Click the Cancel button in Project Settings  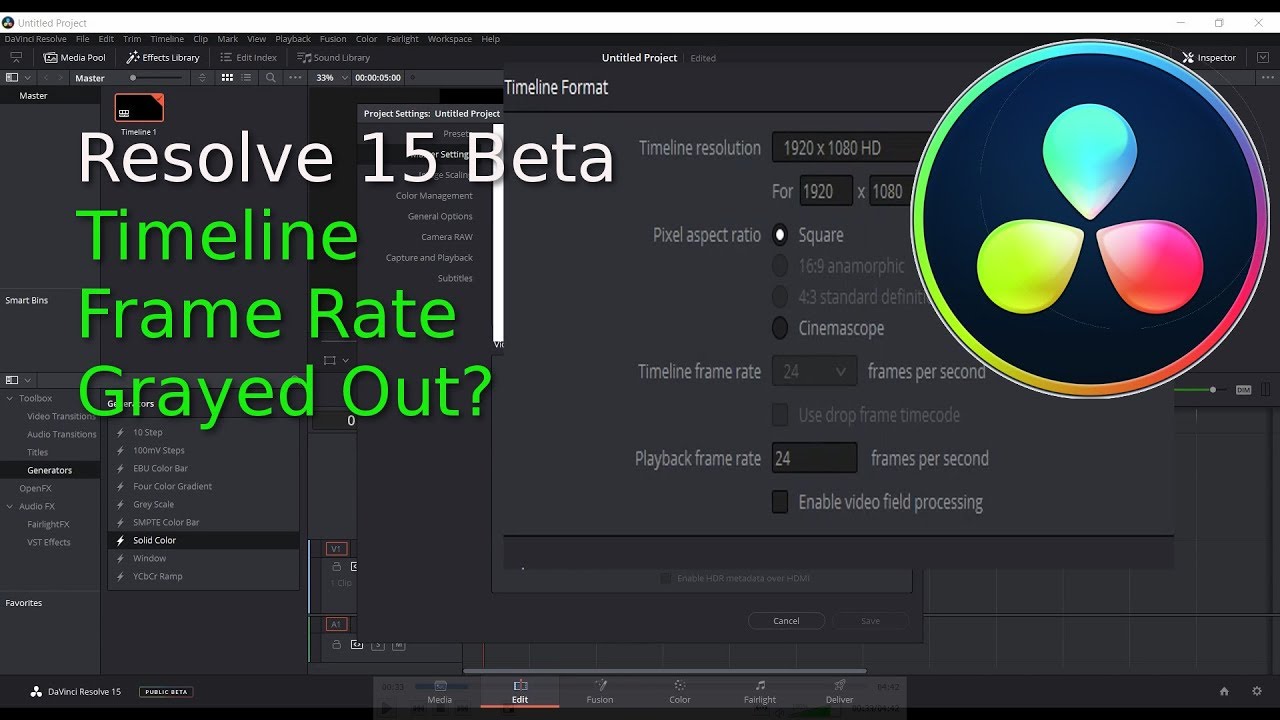coord(786,621)
